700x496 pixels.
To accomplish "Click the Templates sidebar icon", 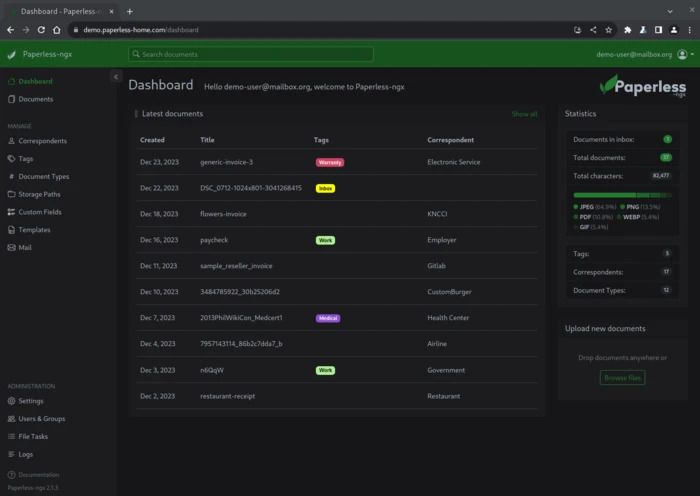I will pyautogui.click(x=12, y=230).
